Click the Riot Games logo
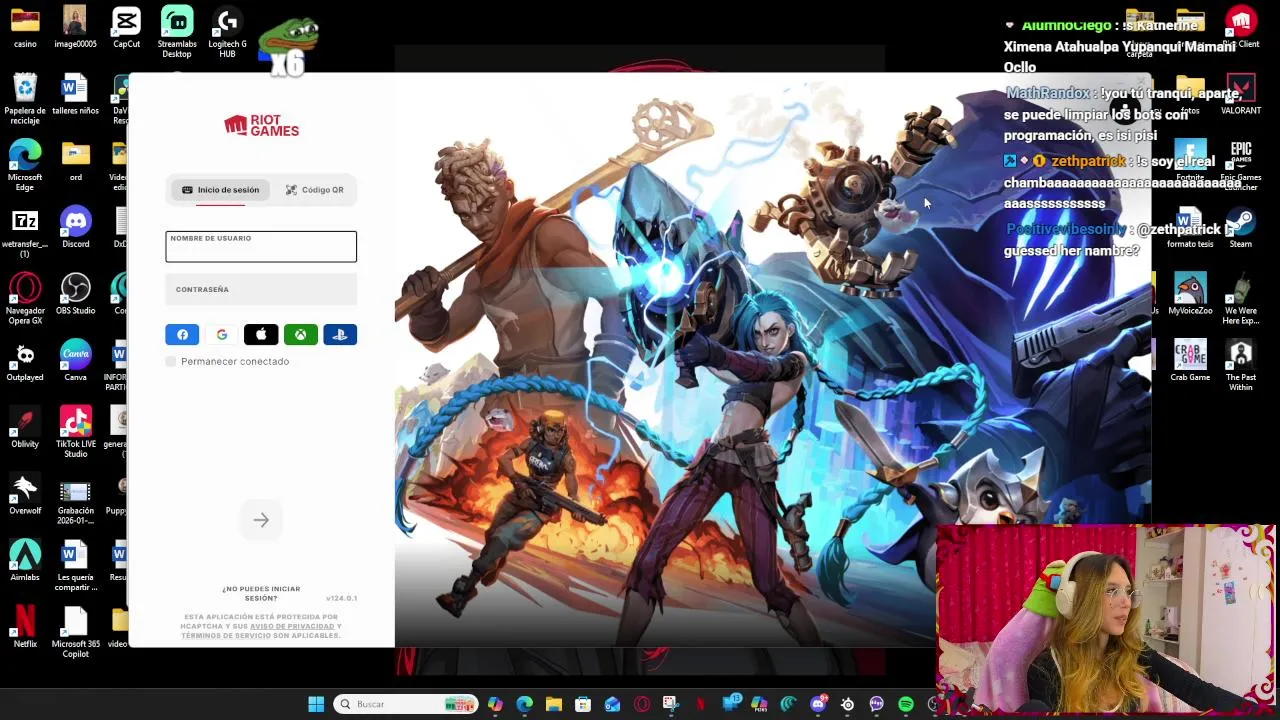The width and height of the screenshot is (1280, 720). pos(261,125)
